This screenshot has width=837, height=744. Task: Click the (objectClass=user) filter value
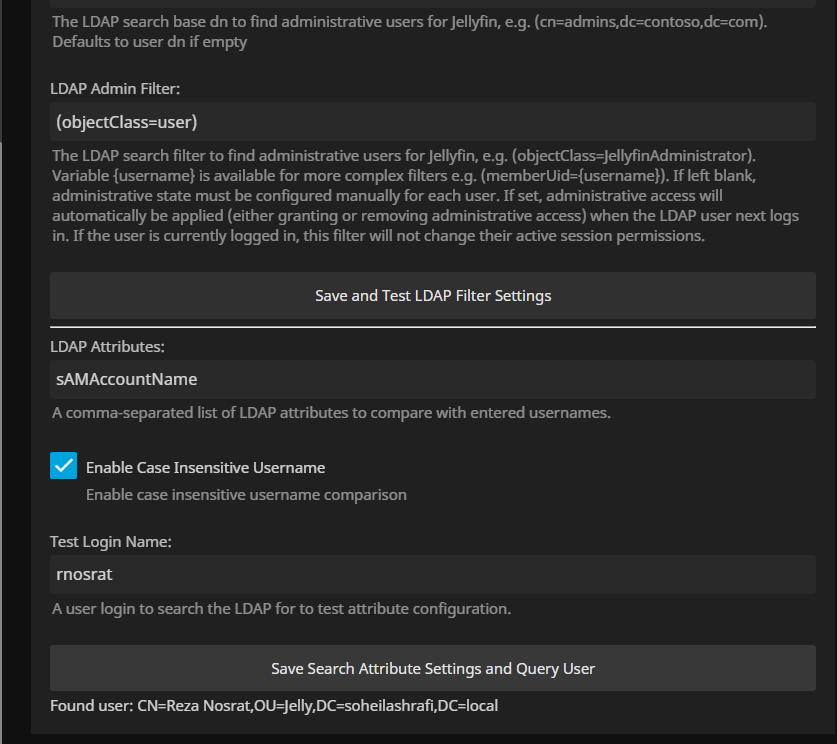(x=122, y=120)
